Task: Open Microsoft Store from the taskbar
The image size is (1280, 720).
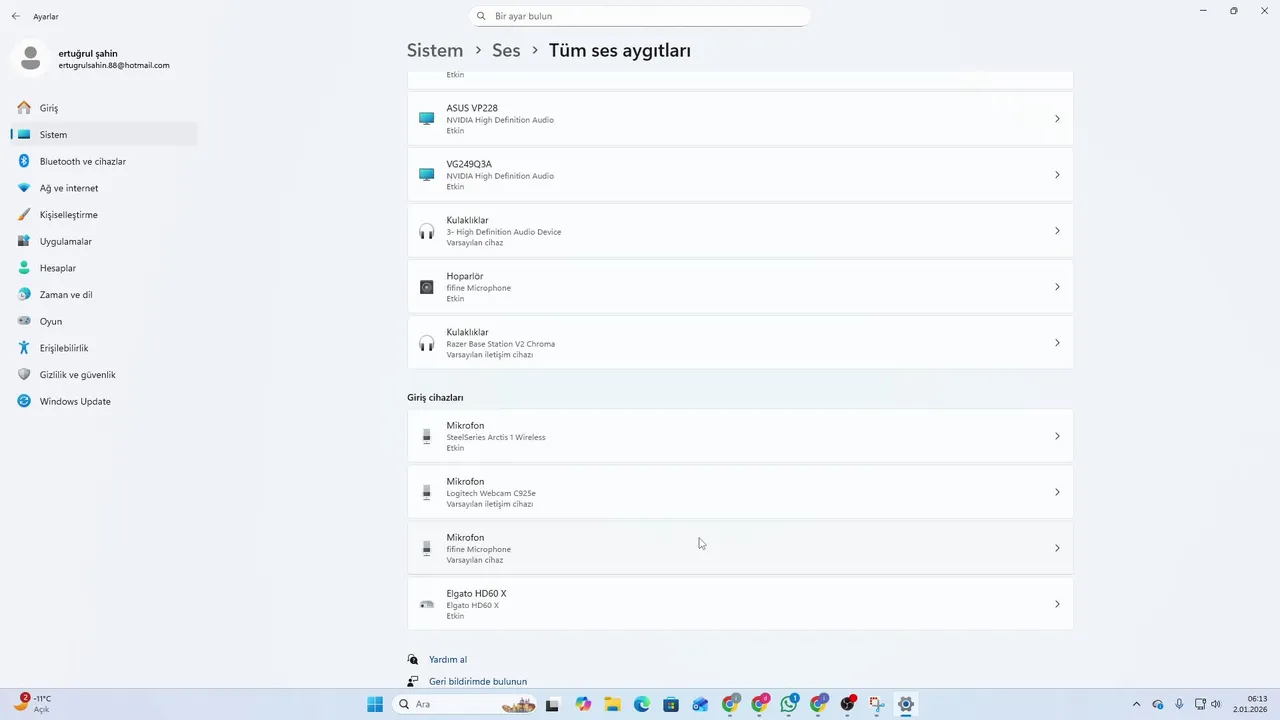Action: tap(671, 704)
